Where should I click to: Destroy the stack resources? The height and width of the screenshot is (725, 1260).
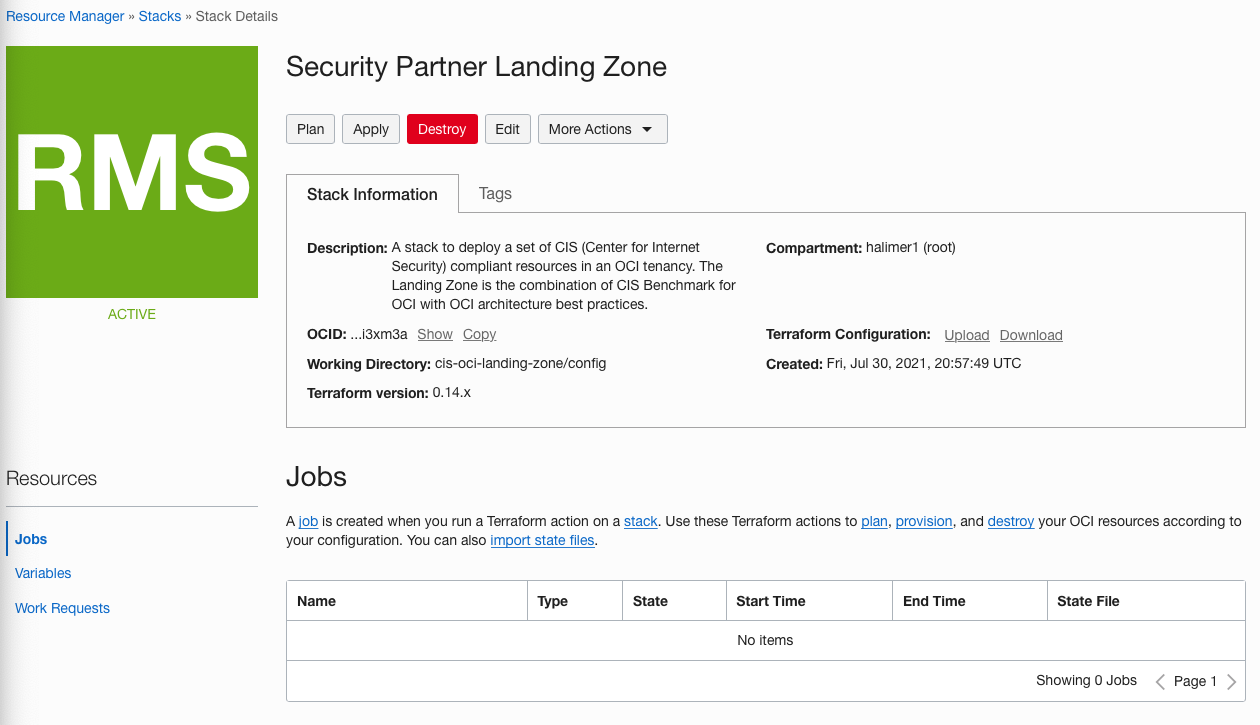click(442, 128)
